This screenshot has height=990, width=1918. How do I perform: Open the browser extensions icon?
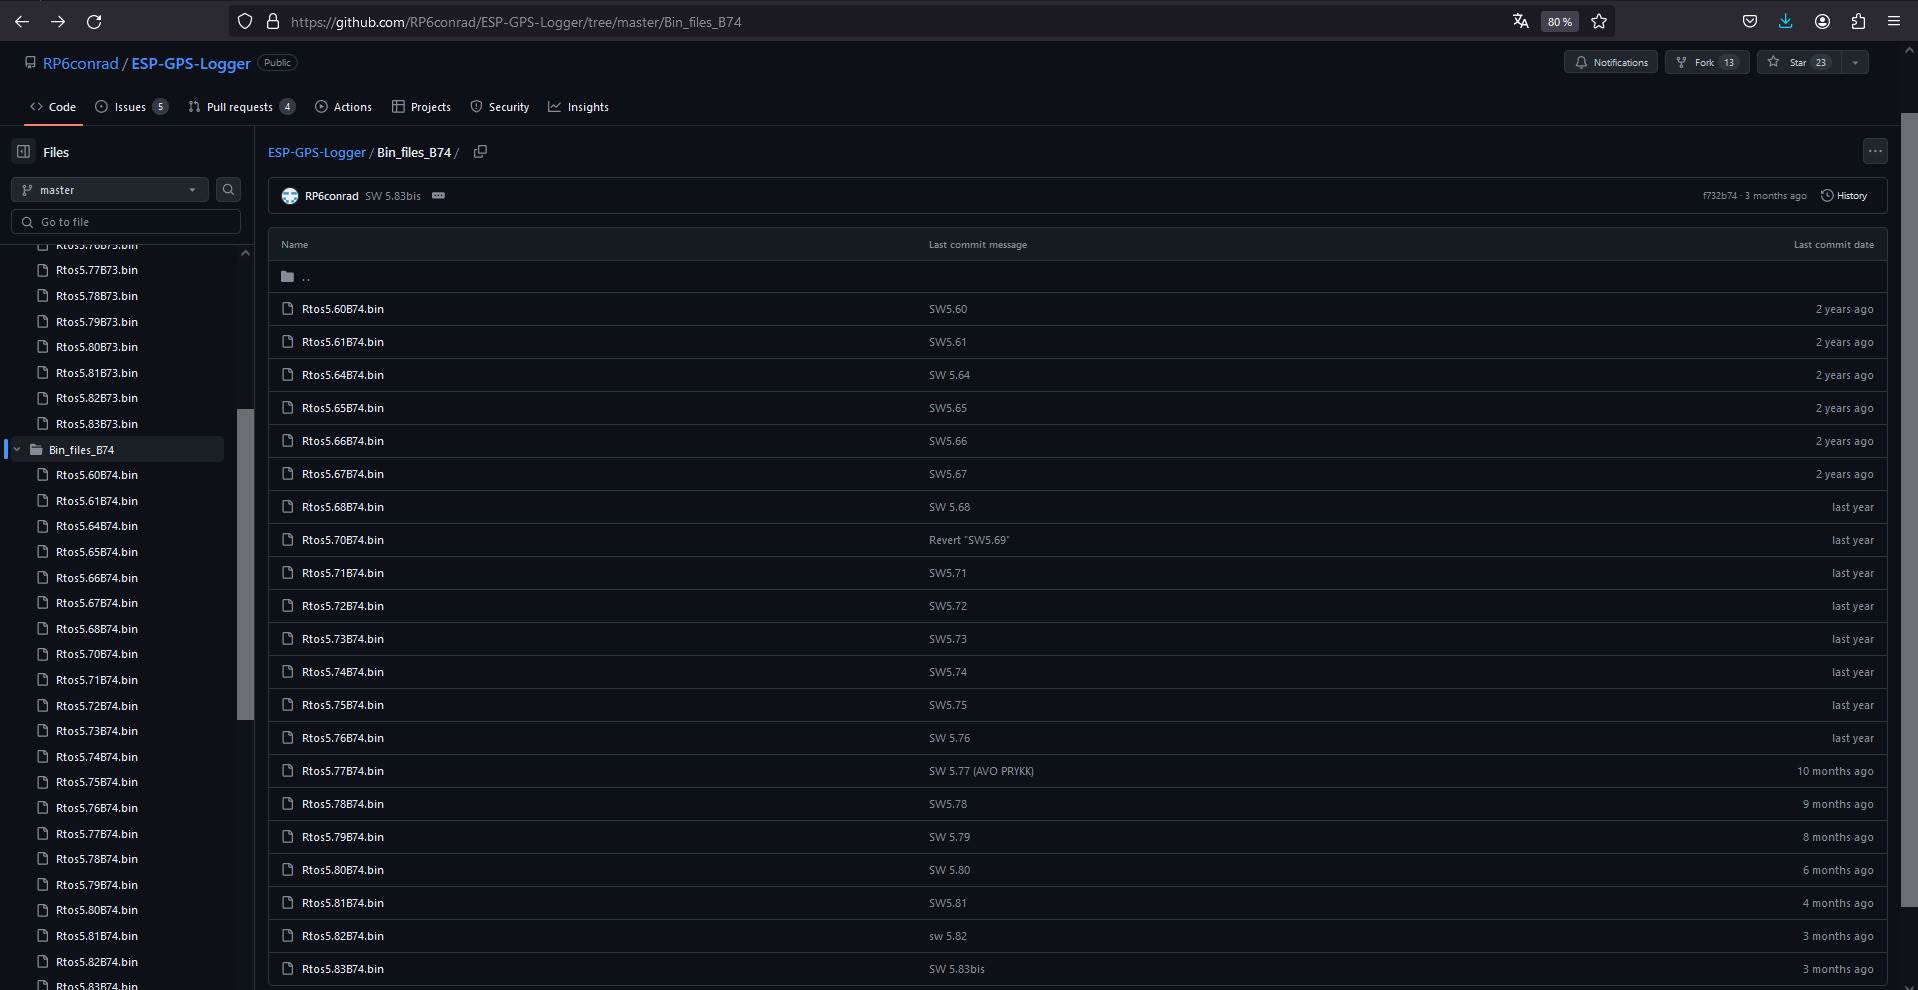coord(1858,21)
